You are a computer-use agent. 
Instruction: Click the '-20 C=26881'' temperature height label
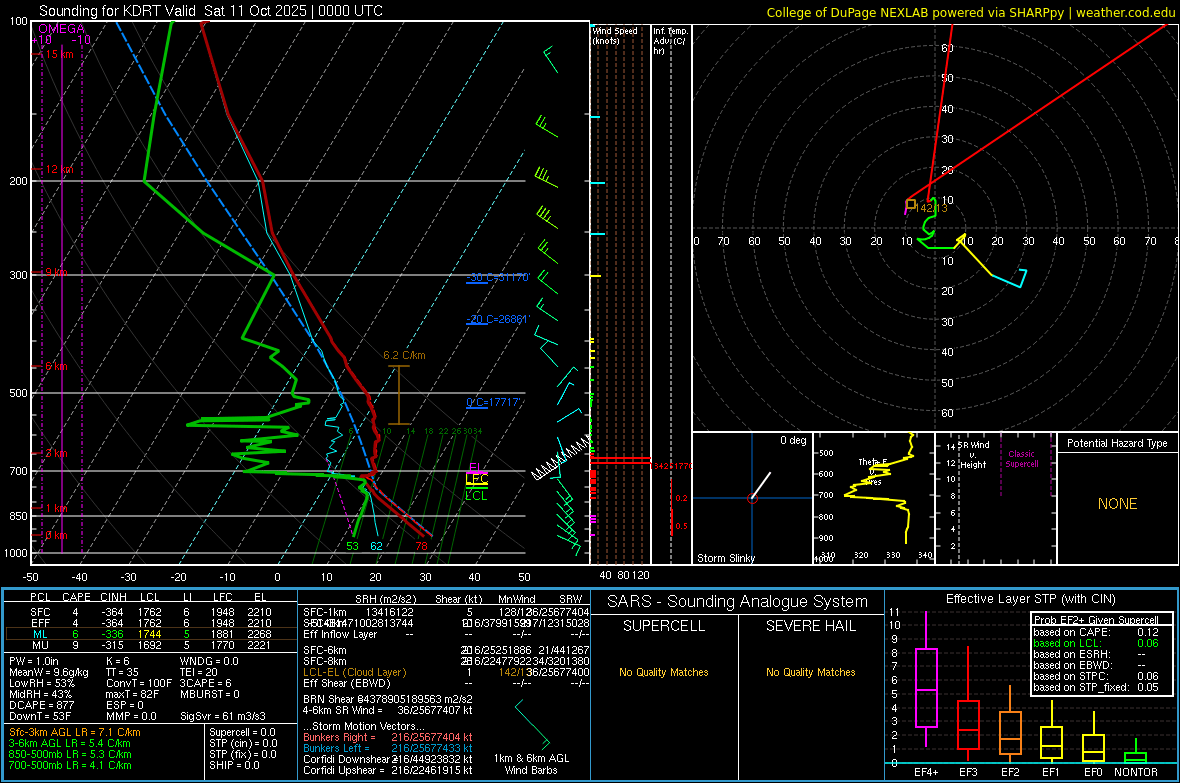[x=497, y=319]
